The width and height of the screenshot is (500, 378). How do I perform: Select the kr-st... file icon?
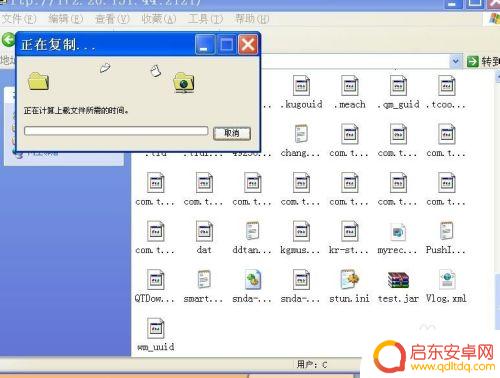[349, 231]
